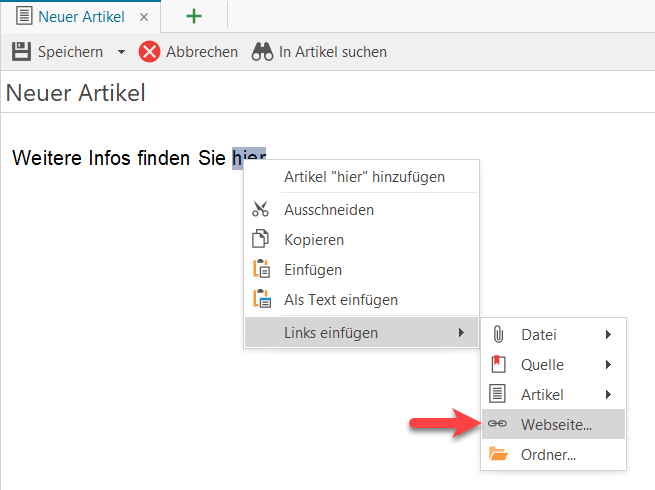The height and width of the screenshot is (490, 655).
Task: Click the orange folder Ordner icon
Action: point(498,454)
